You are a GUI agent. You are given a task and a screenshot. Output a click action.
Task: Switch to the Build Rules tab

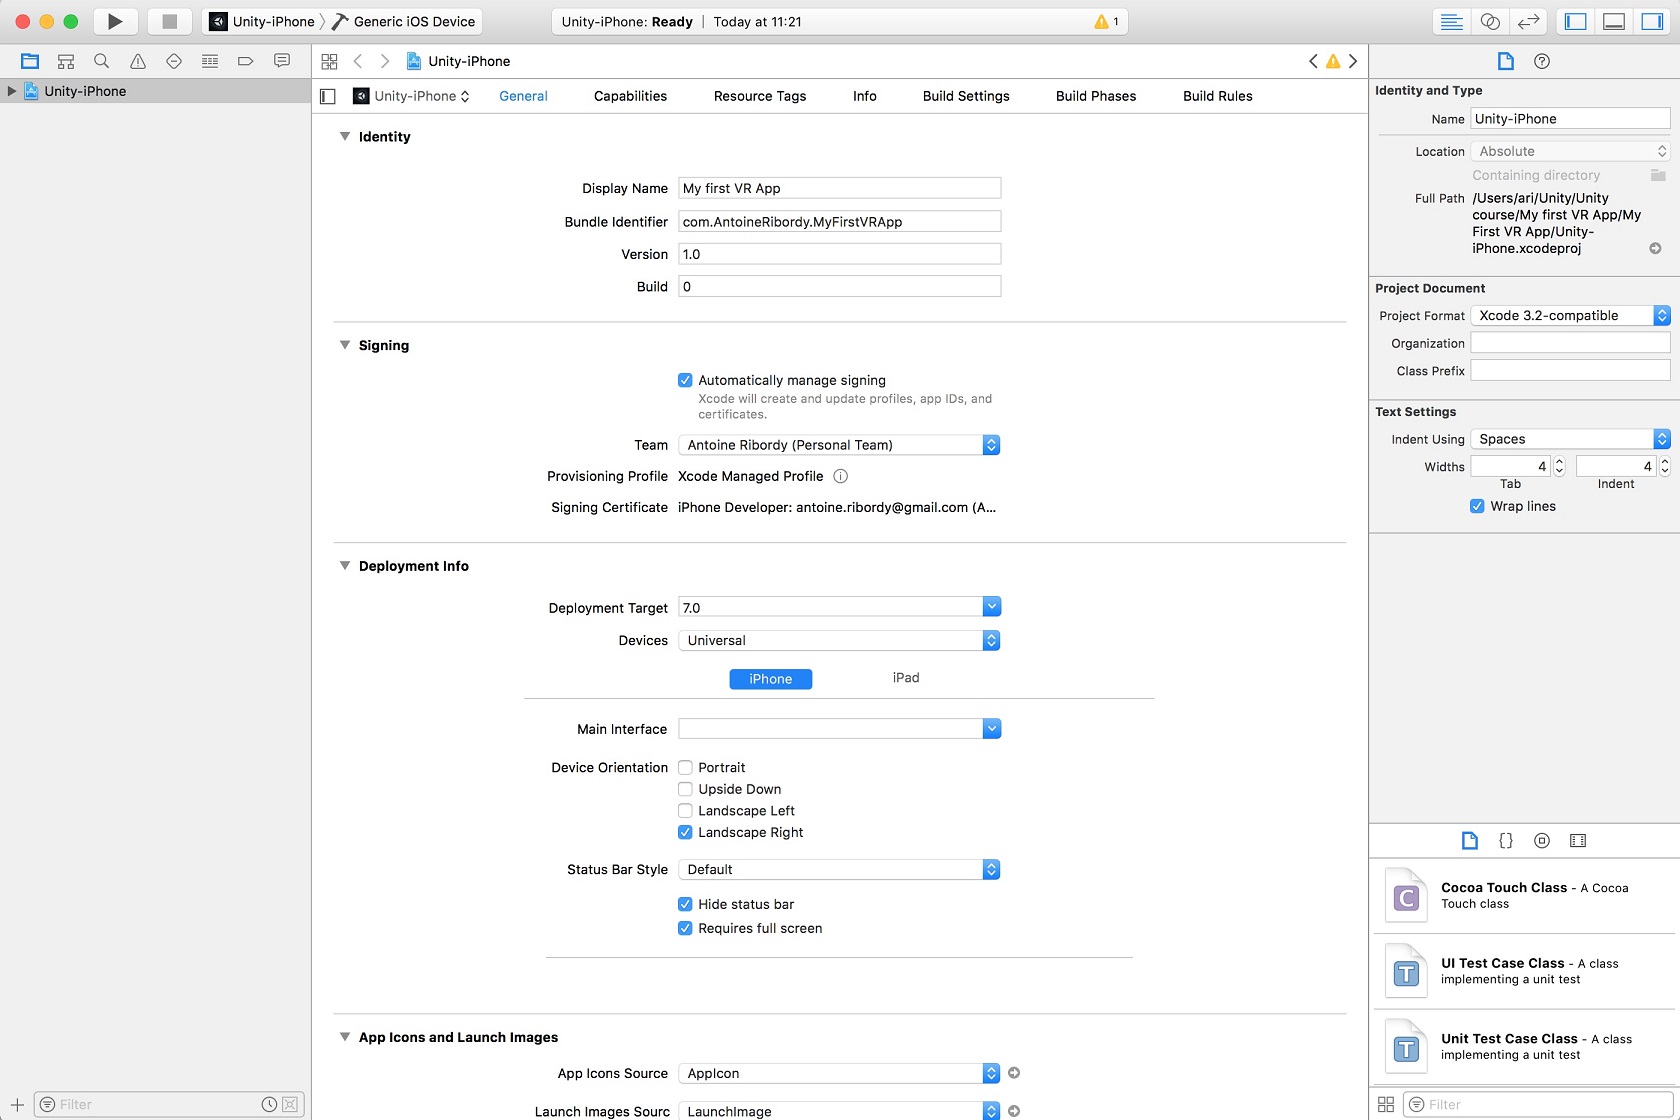(x=1218, y=96)
